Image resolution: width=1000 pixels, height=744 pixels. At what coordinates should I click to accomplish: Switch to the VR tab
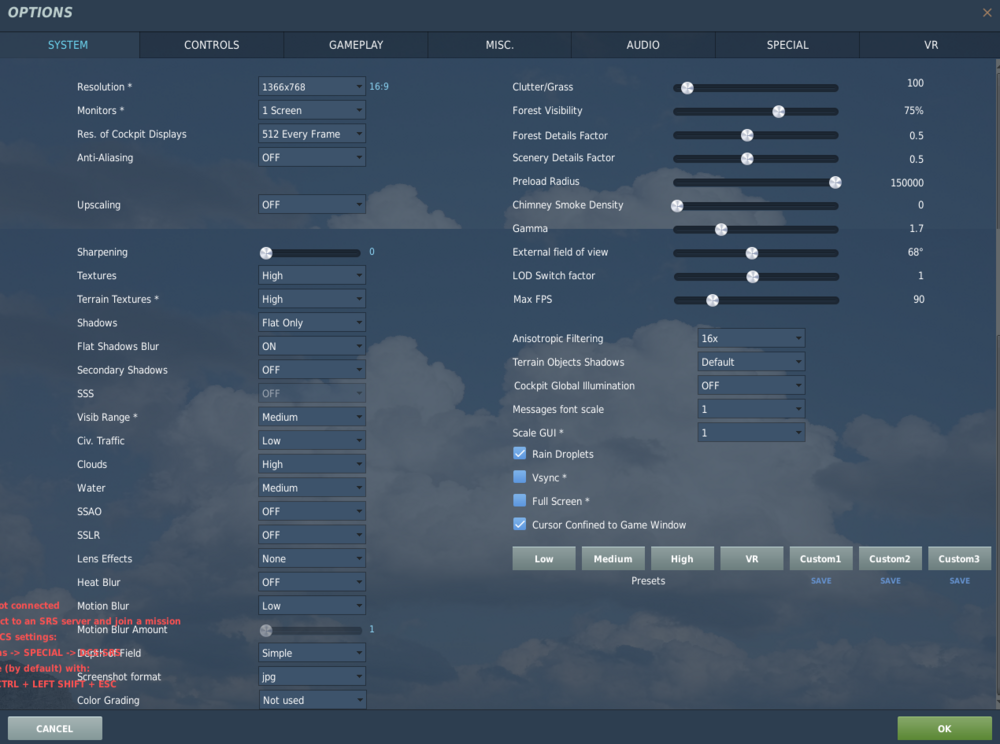(x=930, y=45)
